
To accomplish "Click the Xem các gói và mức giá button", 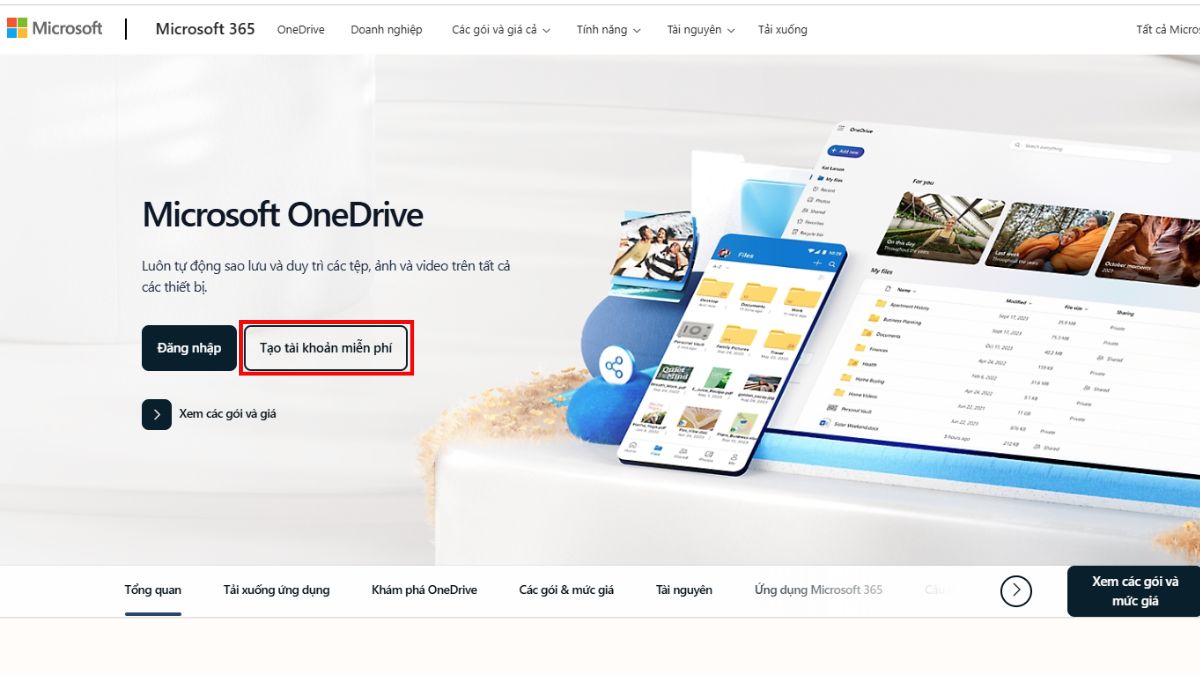I will point(1135,591).
